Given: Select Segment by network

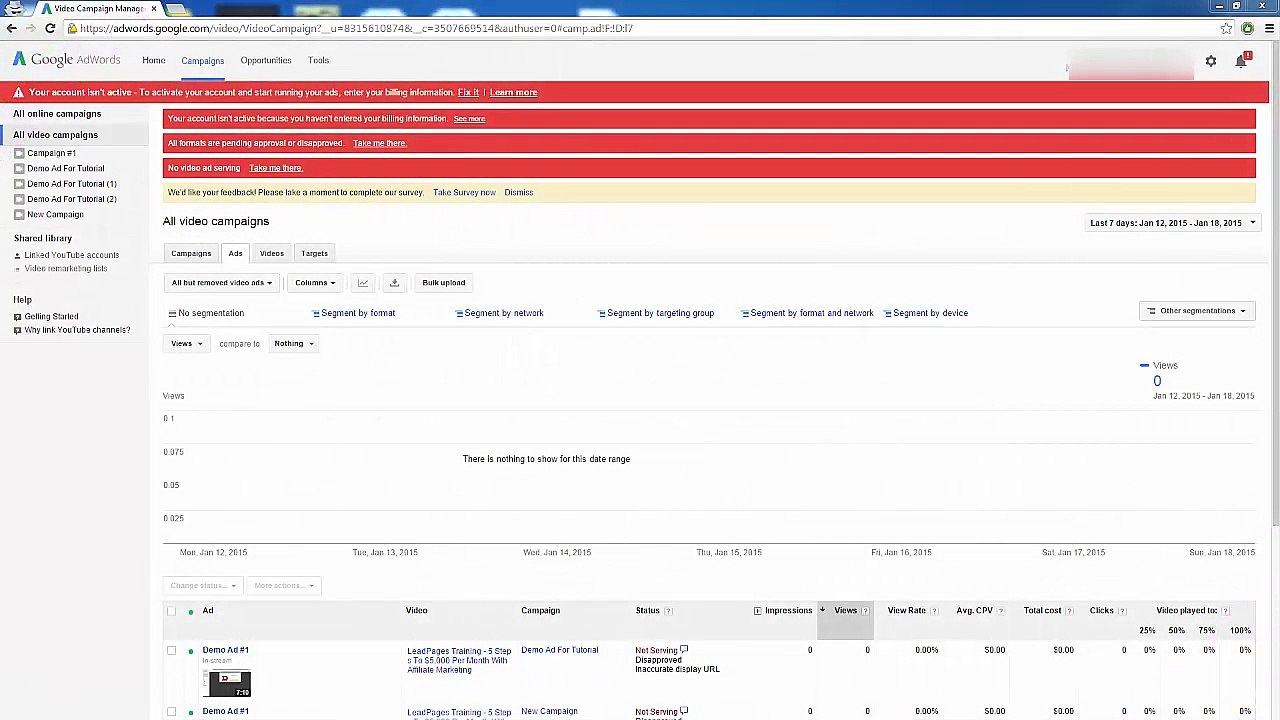Looking at the screenshot, I should [x=499, y=313].
